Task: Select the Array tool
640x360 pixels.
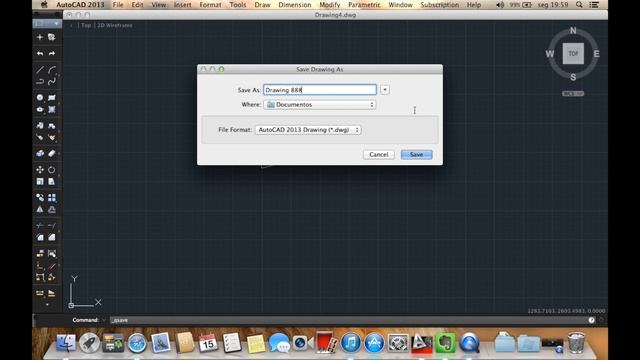Action: pos(52,198)
